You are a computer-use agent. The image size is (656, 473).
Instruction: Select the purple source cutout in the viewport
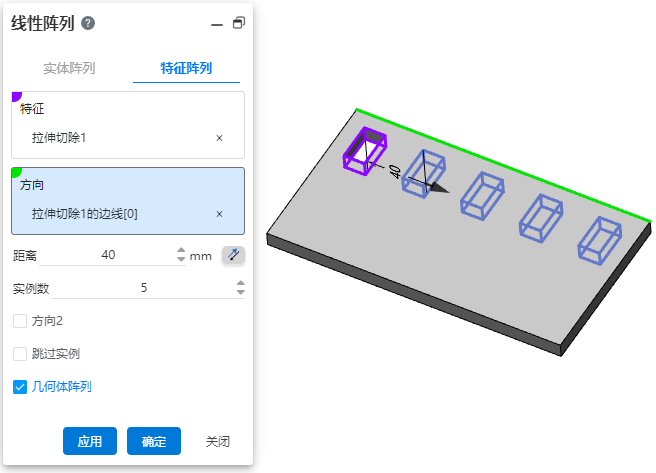(365, 151)
